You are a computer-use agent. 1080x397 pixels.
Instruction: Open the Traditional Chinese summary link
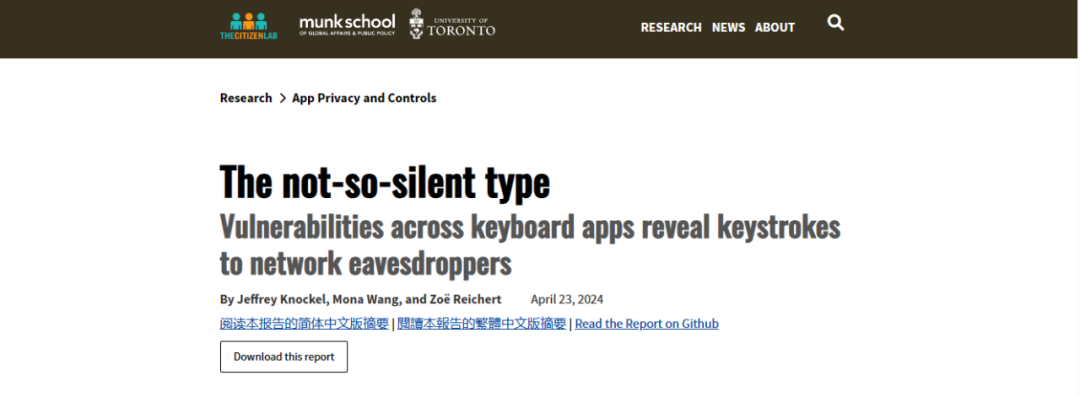coord(481,324)
